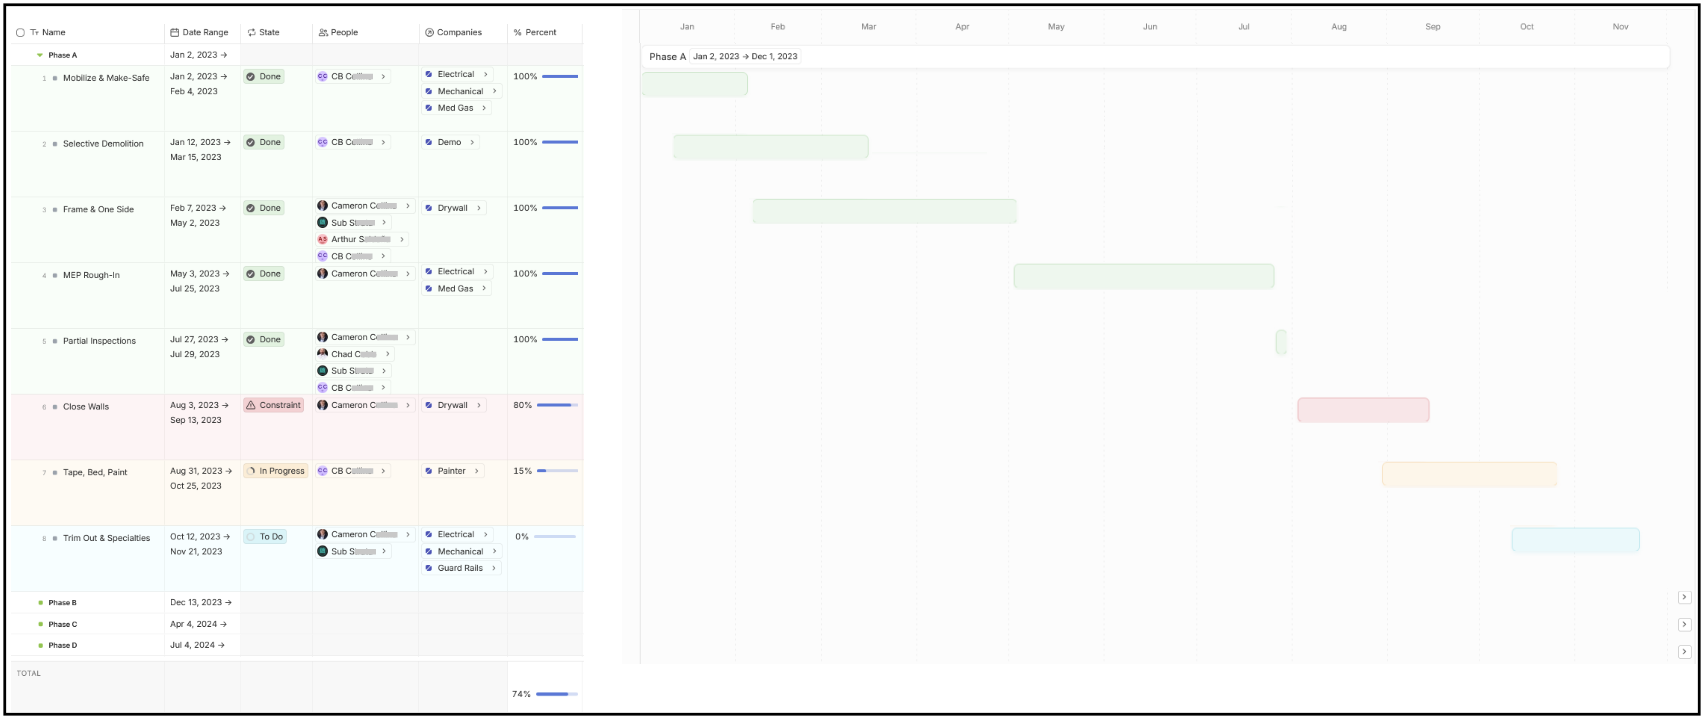This screenshot has height=717, width=1703.
Task: Click the Done state of Frame & One Side
Action: point(264,209)
